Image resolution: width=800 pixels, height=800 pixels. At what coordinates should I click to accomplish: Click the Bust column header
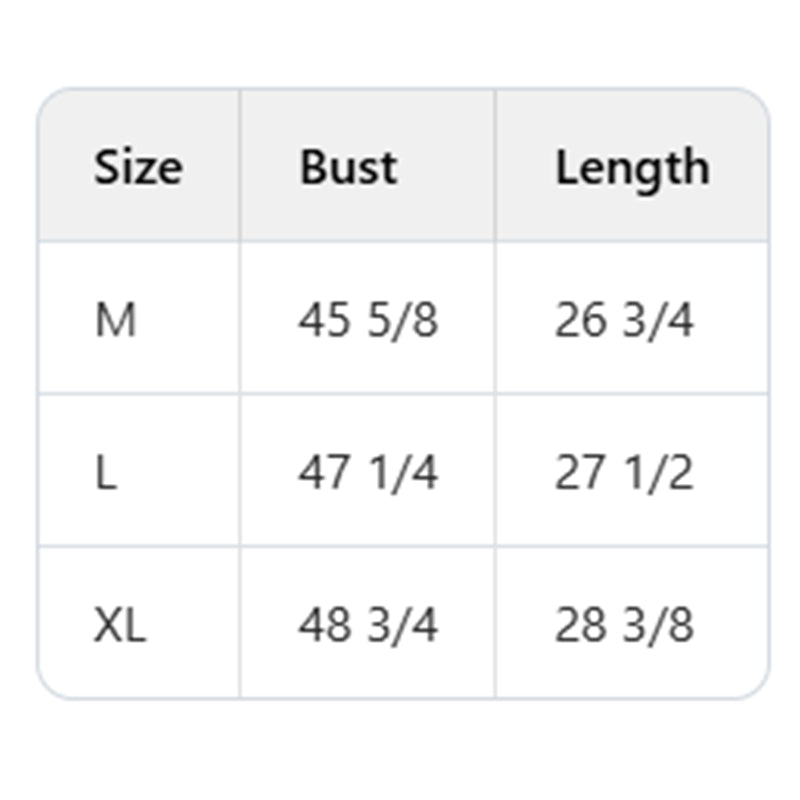tap(348, 167)
